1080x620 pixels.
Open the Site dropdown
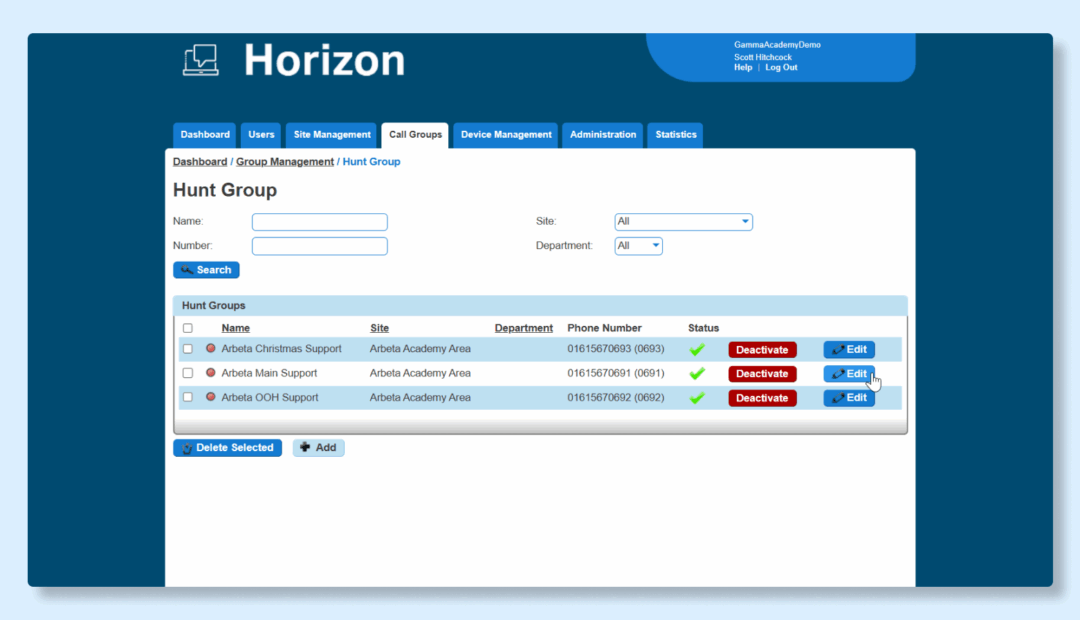pyautogui.click(x=683, y=221)
